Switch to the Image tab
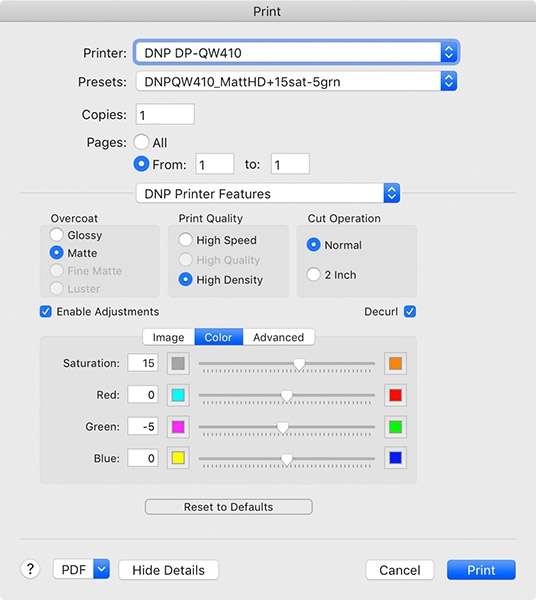 coord(168,337)
